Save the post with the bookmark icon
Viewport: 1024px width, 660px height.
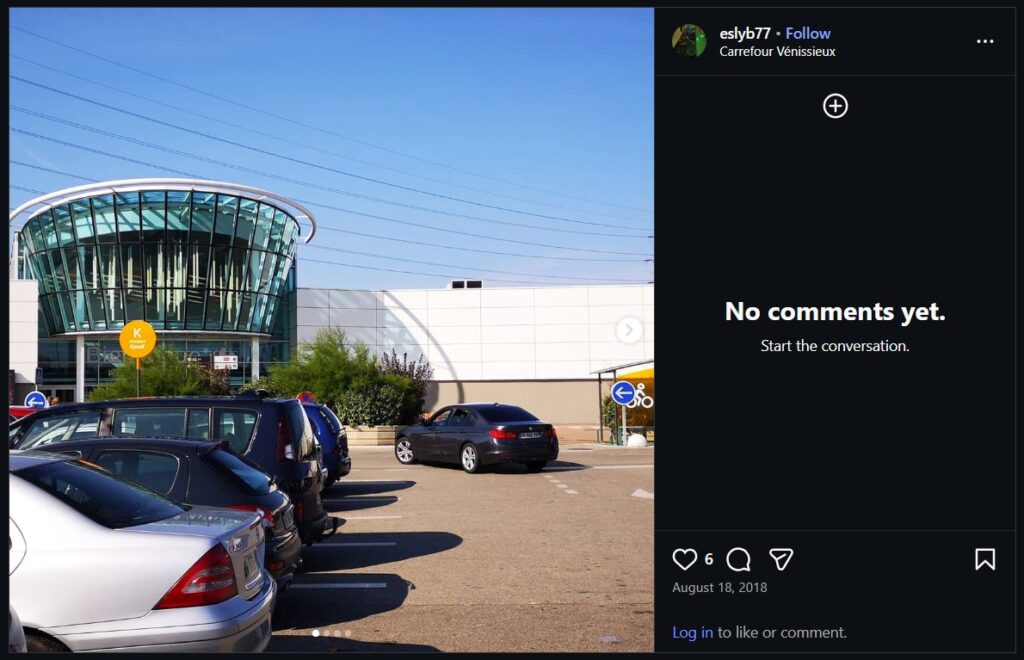coord(985,559)
